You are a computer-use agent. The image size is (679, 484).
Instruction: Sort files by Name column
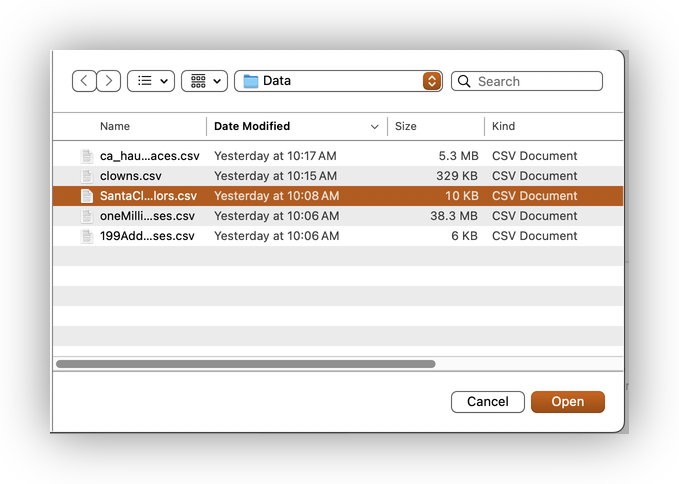(x=115, y=127)
